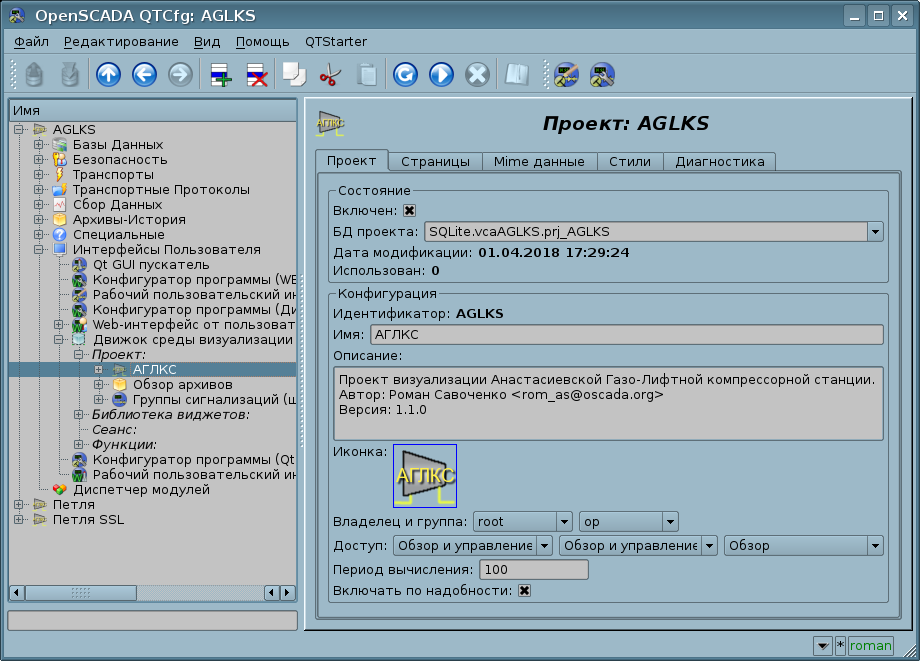The image size is (920, 661).
Task: Navigate forward with the right arrow icon
Action: pos(180,75)
